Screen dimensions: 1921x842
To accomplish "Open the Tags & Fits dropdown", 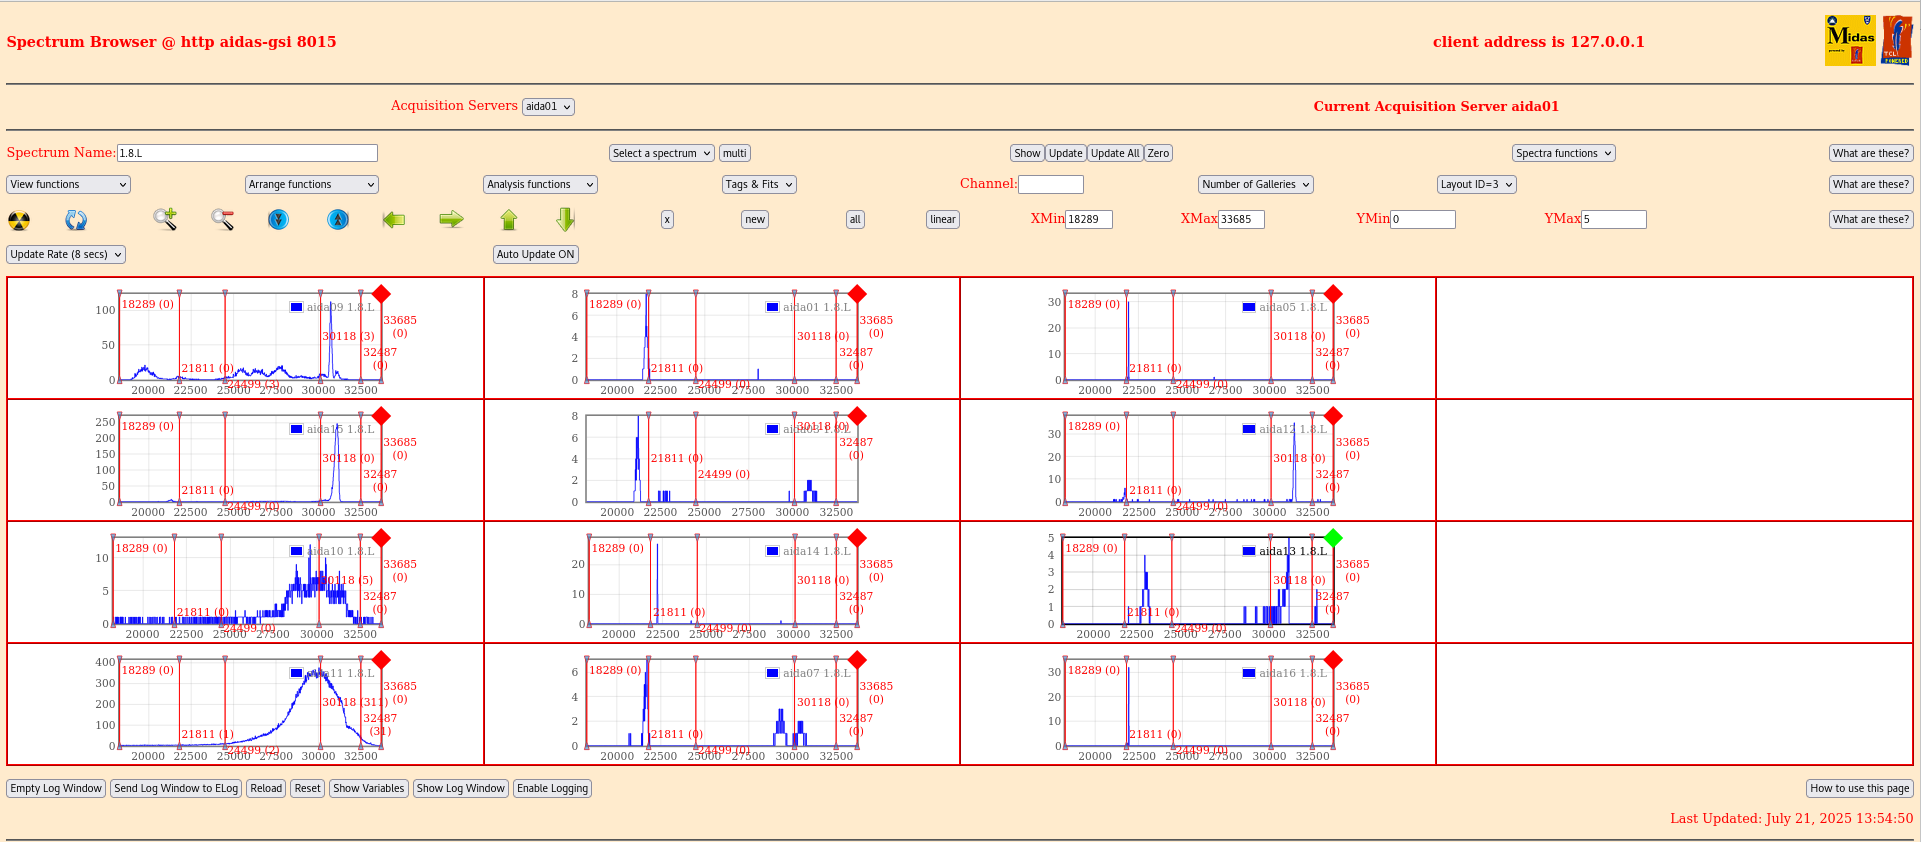I will click(x=760, y=185).
